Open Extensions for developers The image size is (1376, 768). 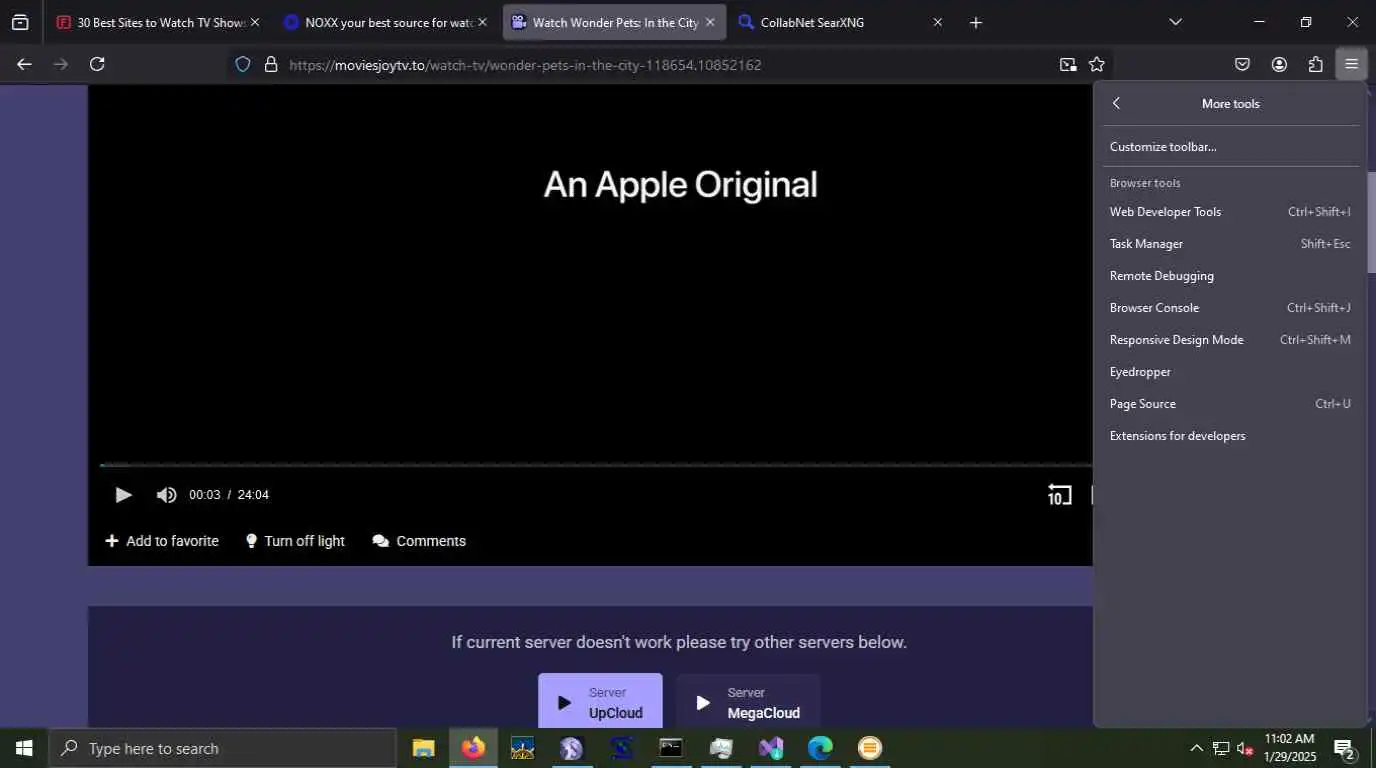pyautogui.click(x=1230, y=436)
